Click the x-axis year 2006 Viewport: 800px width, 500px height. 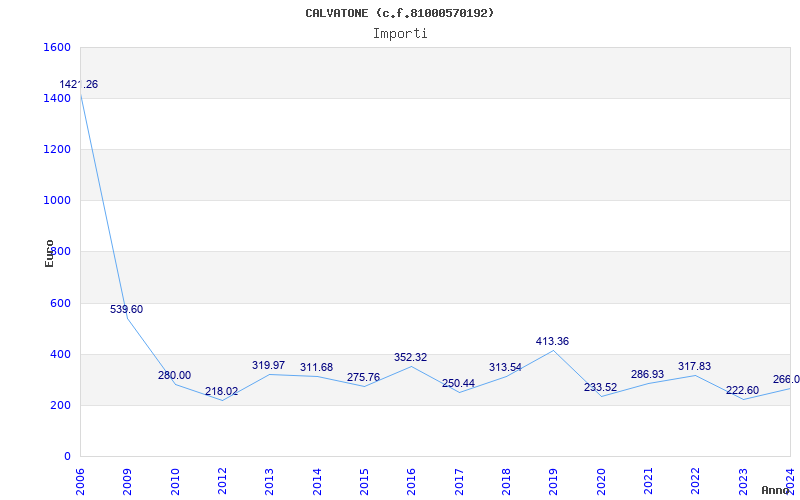point(80,482)
